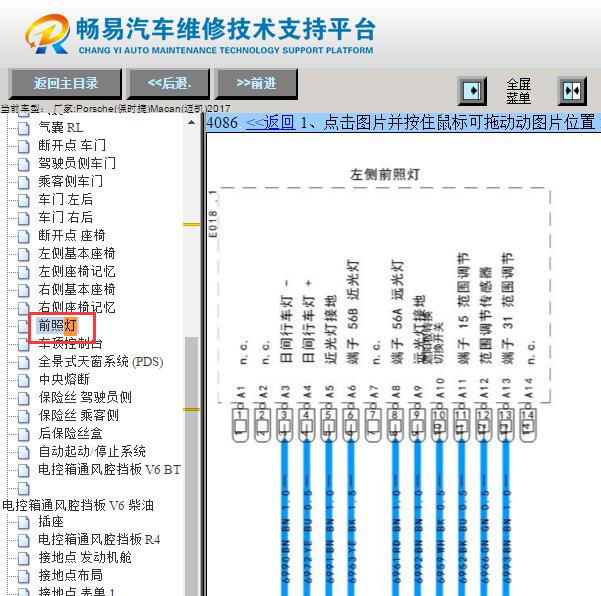Open 电控箱通风腔挡板 V6 柴油 entry
The width and height of the screenshot is (601, 596).
coord(78,505)
